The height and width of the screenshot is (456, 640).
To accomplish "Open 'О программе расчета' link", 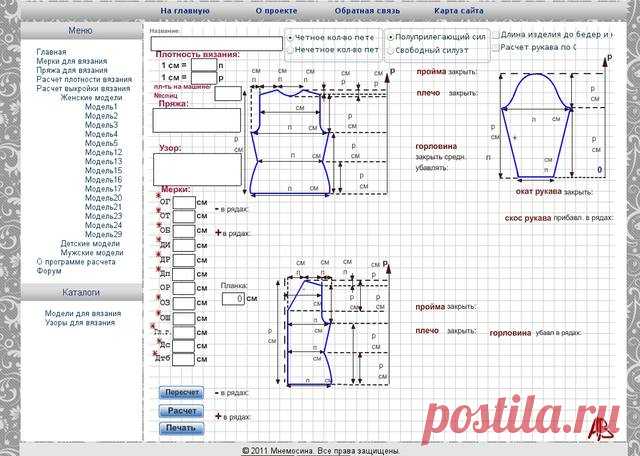I will [76, 262].
